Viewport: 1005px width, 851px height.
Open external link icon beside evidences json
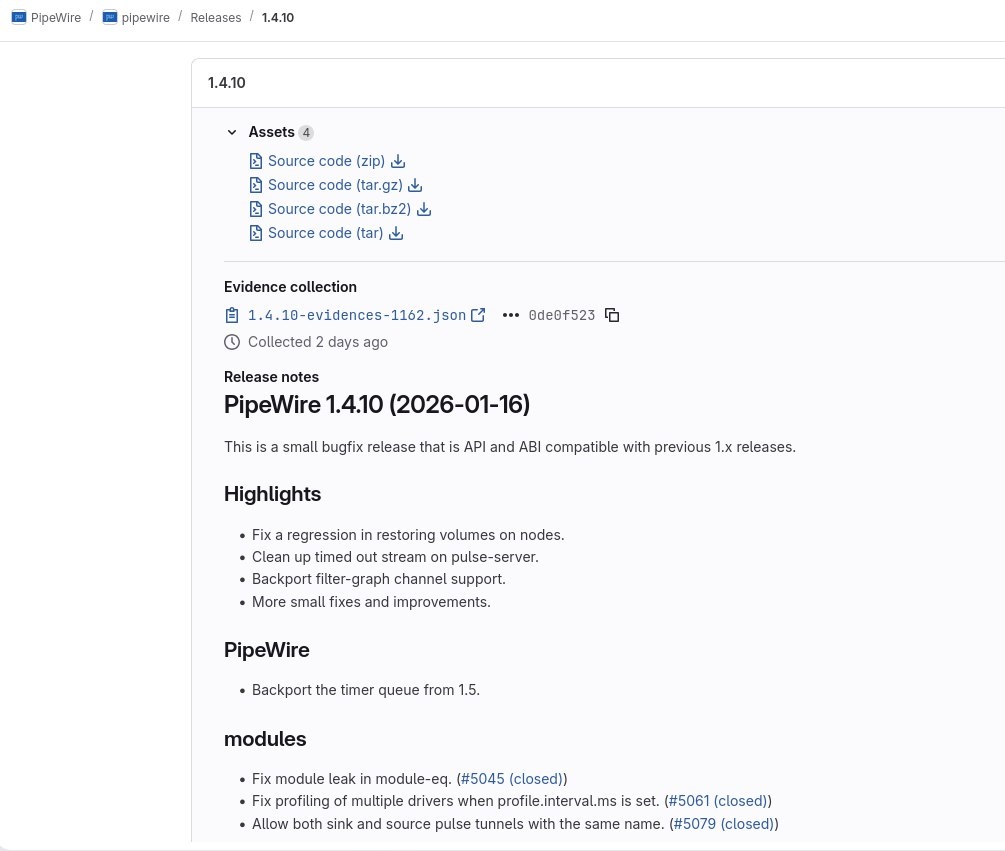coord(478,315)
